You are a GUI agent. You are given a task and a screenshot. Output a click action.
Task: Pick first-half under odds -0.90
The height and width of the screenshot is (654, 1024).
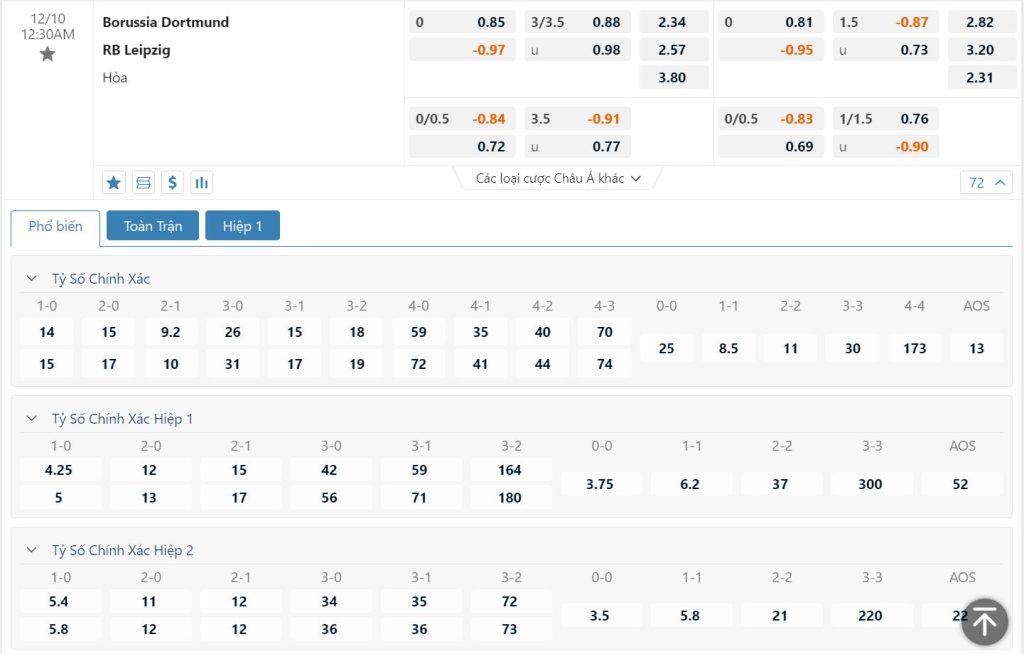coord(886,146)
